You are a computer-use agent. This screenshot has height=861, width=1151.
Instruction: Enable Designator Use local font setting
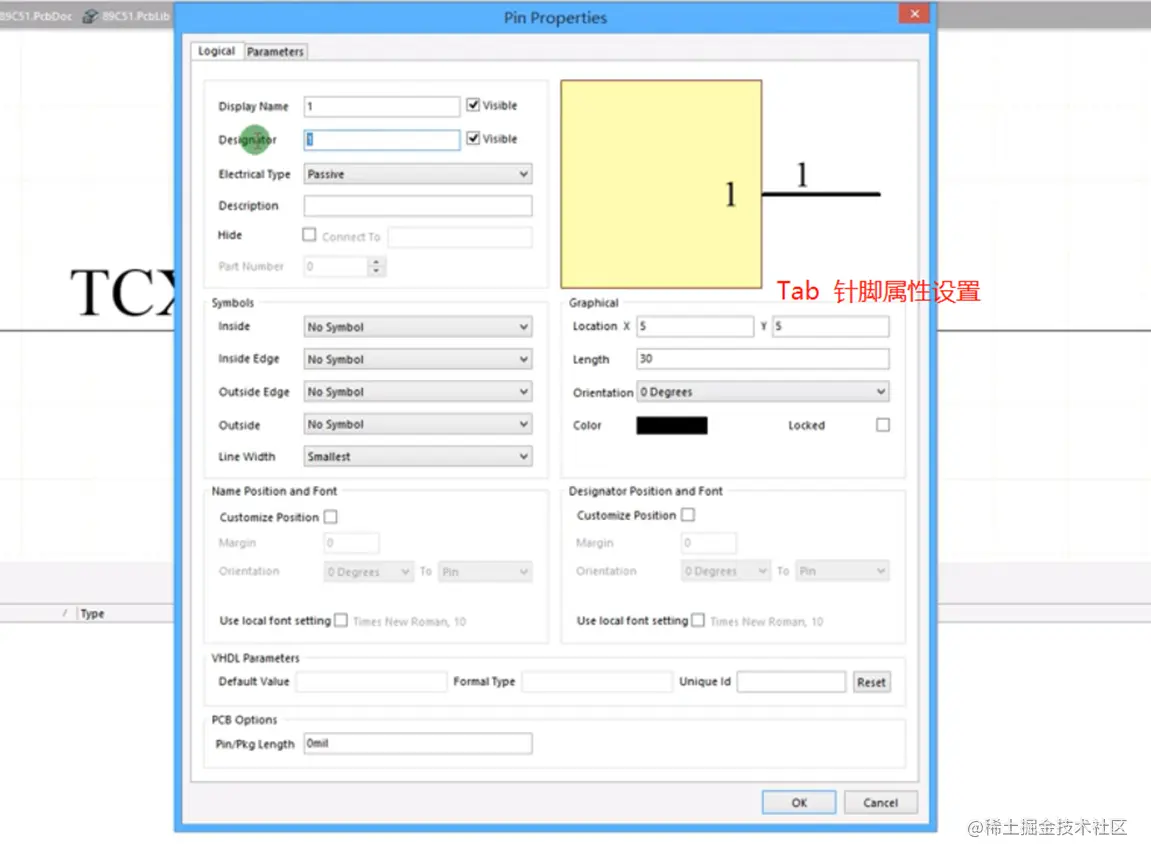[x=698, y=621]
